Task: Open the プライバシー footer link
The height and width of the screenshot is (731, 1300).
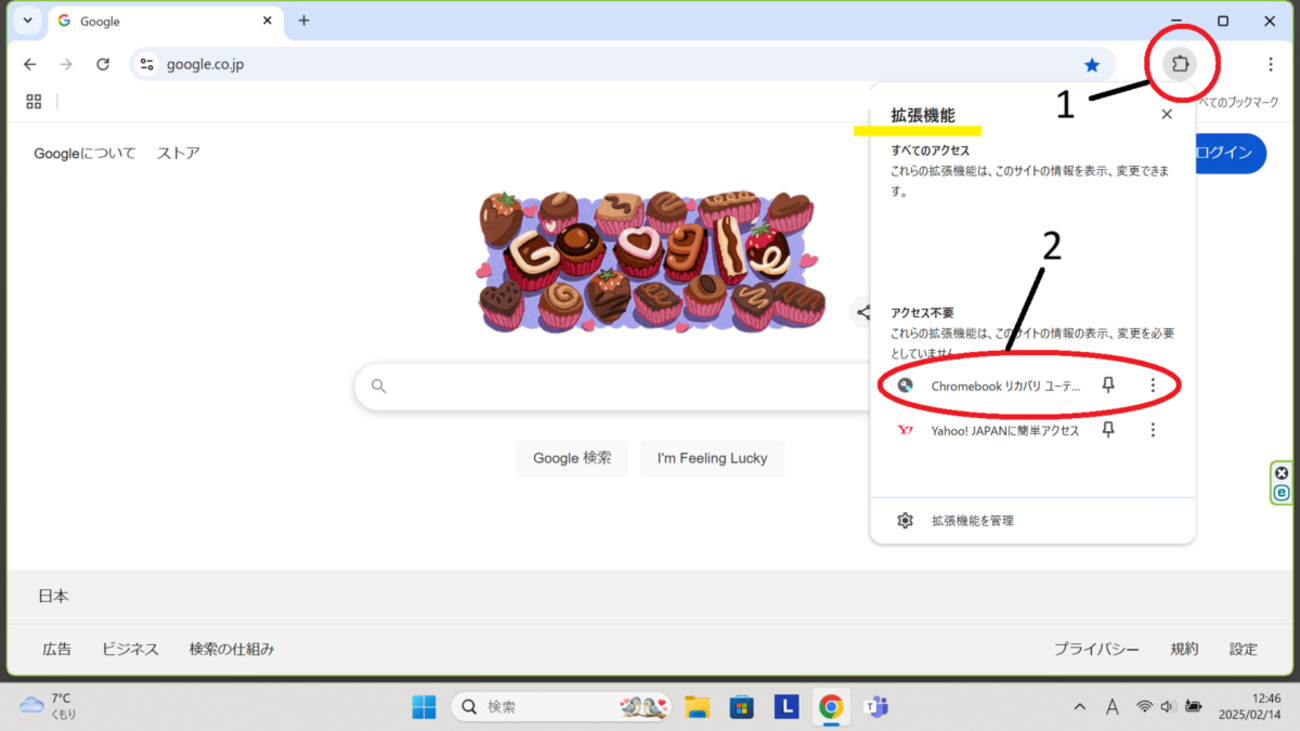Action: pos(1096,649)
